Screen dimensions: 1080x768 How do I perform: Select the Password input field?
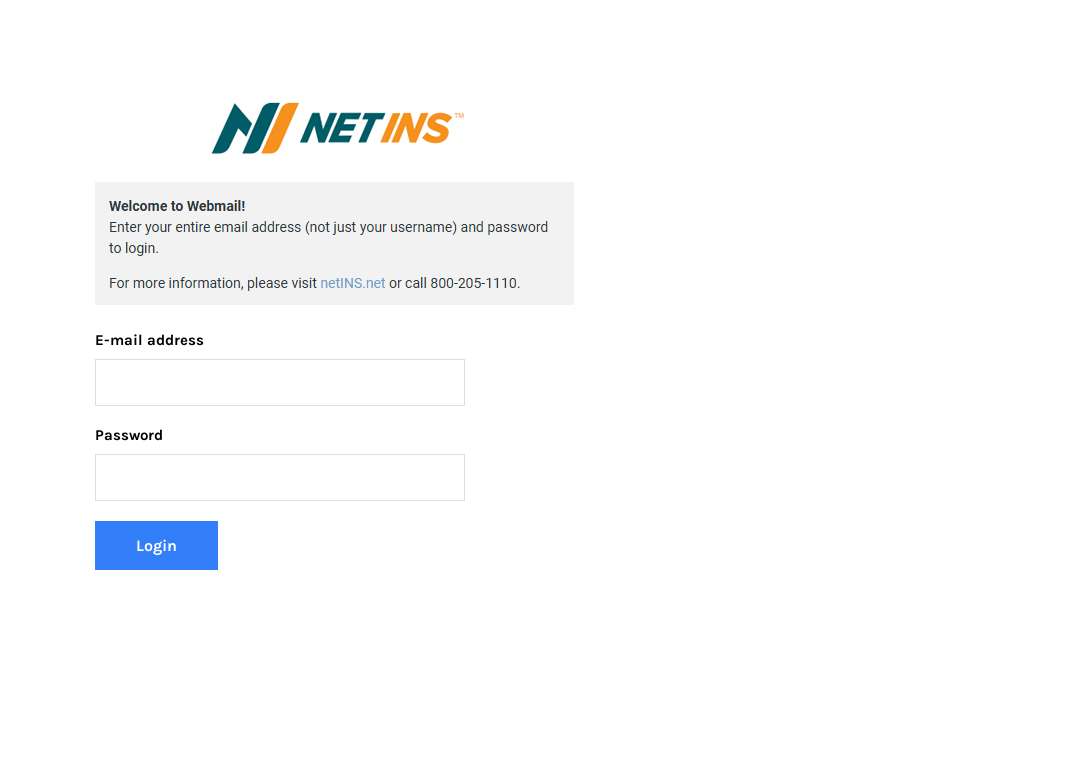click(x=280, y=477)
